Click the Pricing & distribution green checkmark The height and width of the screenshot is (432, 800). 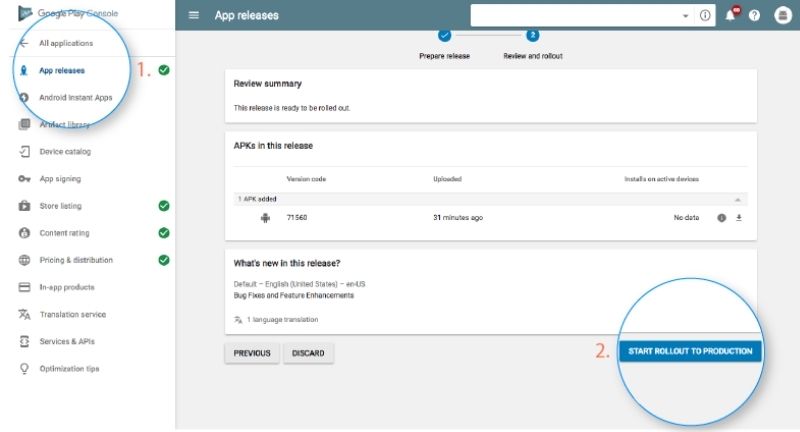(x=164, y=260)
